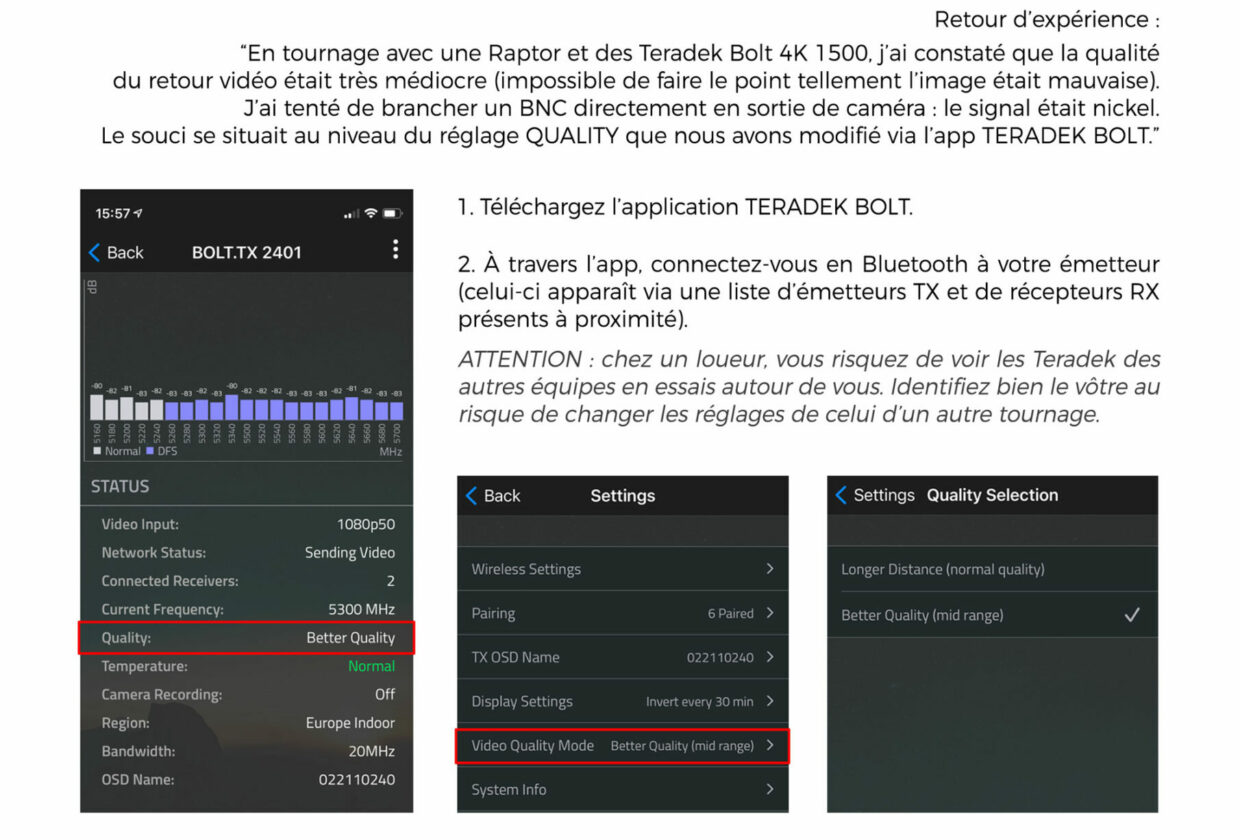Tap the Settings back arrow on Quality Selection screen
Viewport: 1240px width, 840px height.
tap(841, 495)
